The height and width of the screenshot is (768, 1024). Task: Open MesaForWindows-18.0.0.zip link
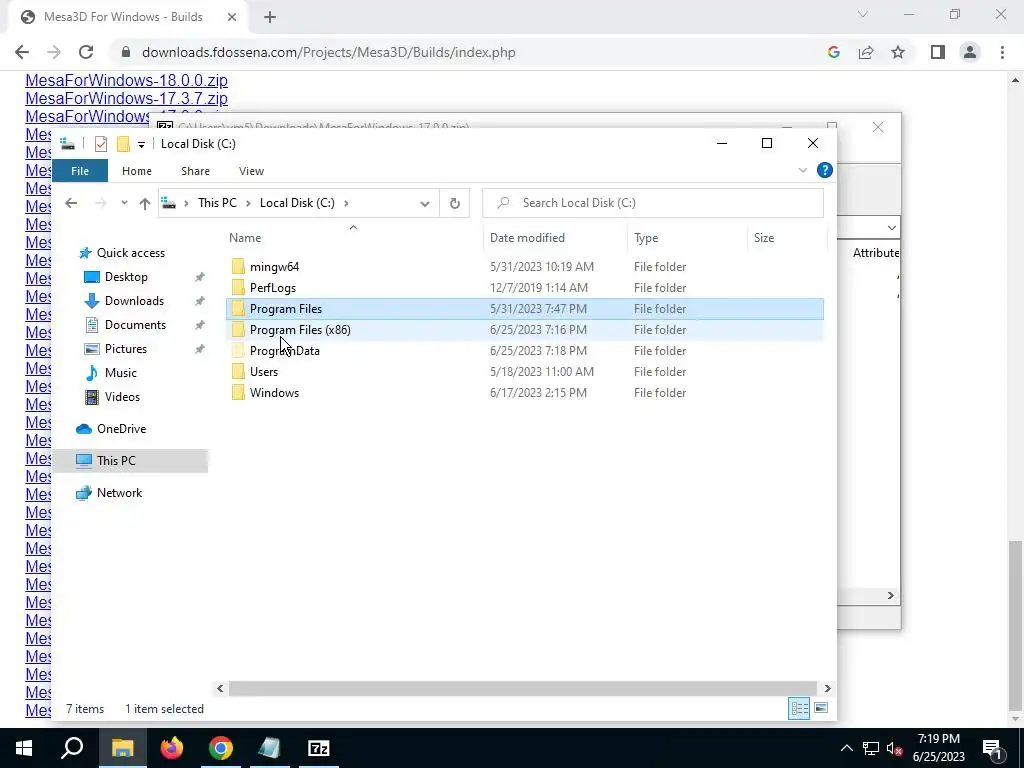tap(127, 80)
